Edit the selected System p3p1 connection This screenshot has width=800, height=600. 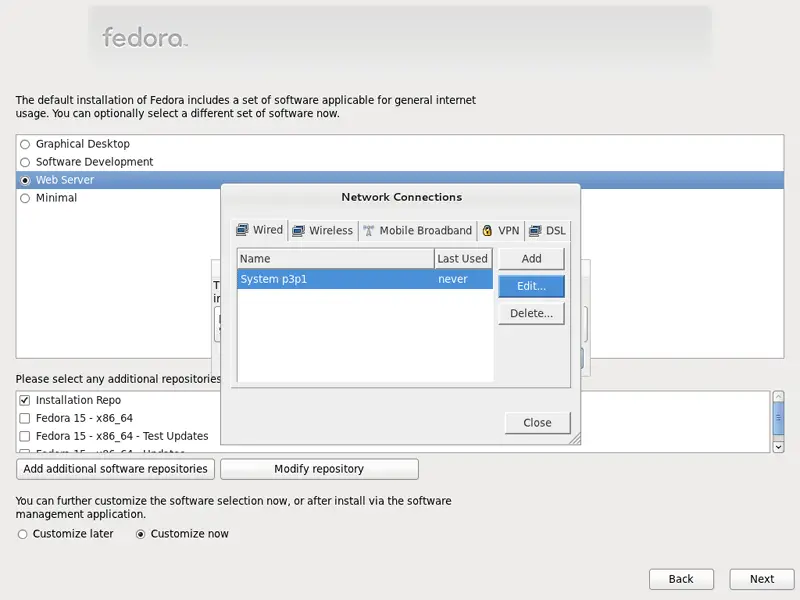point(532,286)
